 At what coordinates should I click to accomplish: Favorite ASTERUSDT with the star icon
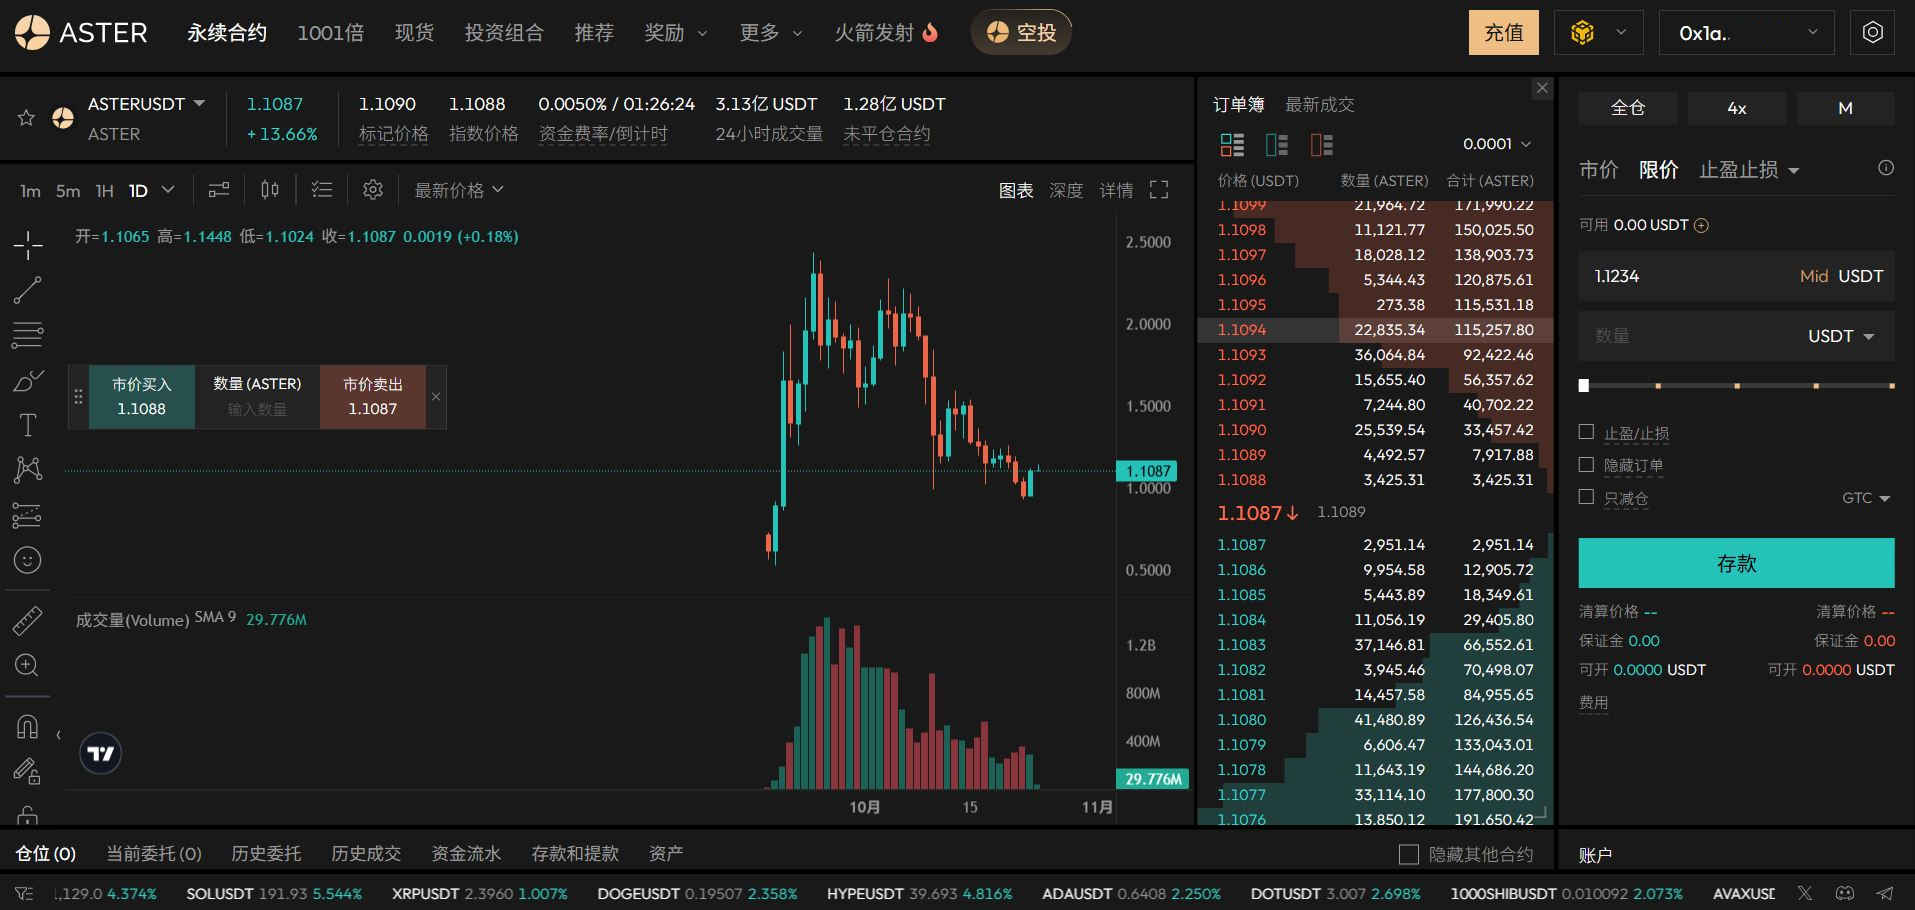tap(26, 119)
